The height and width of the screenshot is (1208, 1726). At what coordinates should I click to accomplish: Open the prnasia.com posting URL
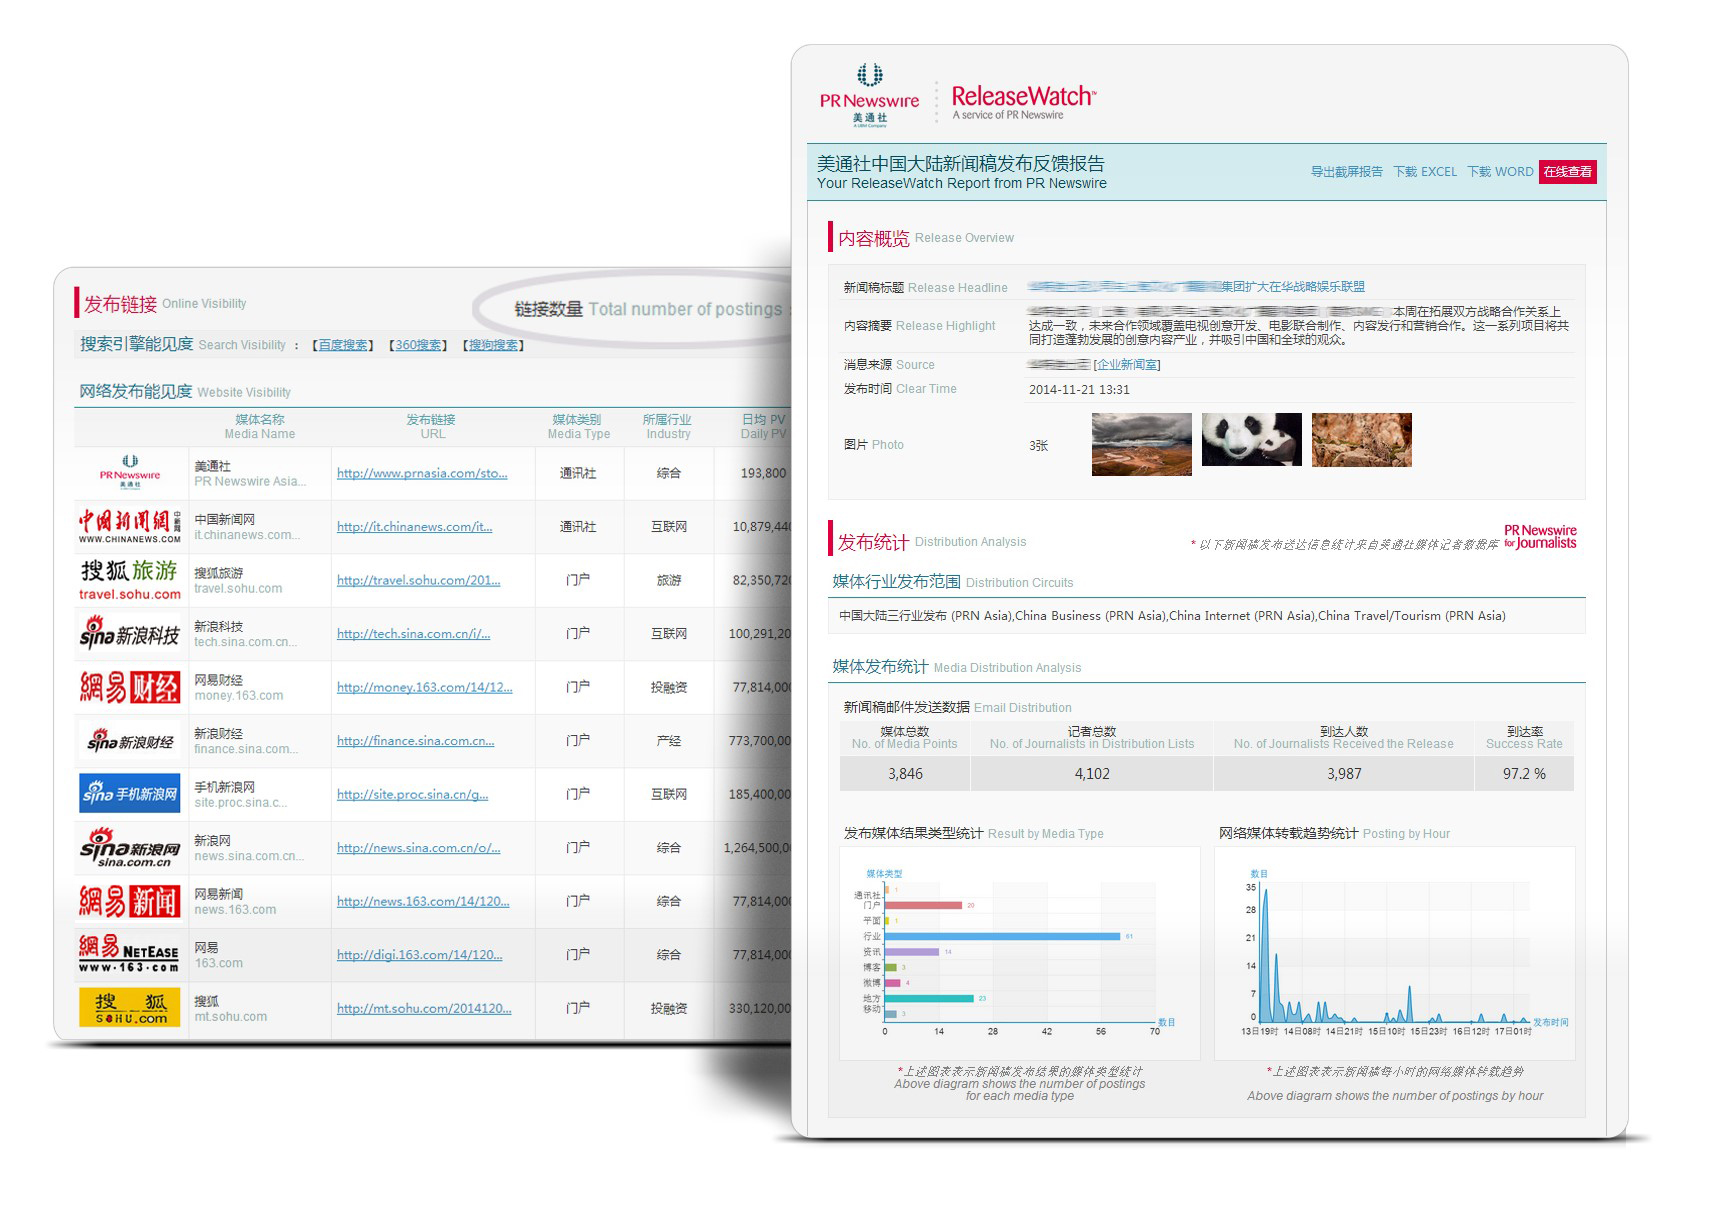(x=422, y=473)
